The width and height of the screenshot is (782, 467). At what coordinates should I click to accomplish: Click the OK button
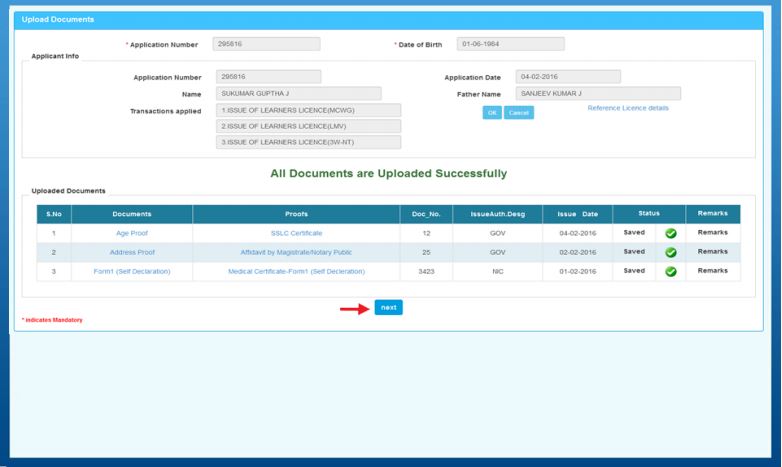click(493, 112)
